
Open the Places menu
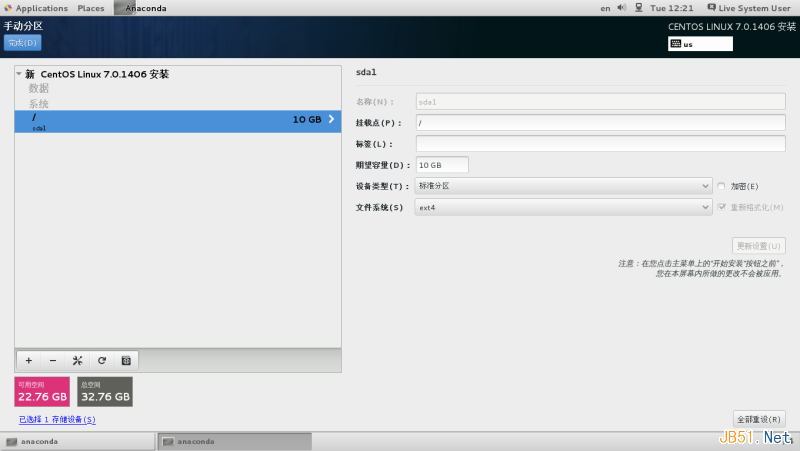[91, 8]
